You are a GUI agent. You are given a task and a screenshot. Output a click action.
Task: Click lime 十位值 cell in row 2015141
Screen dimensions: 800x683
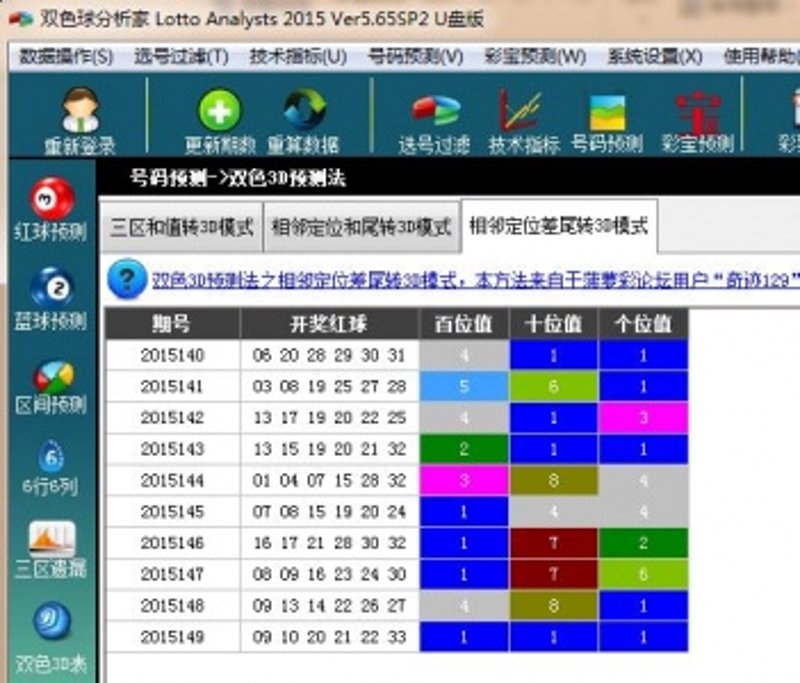click(x=554, y=386)
